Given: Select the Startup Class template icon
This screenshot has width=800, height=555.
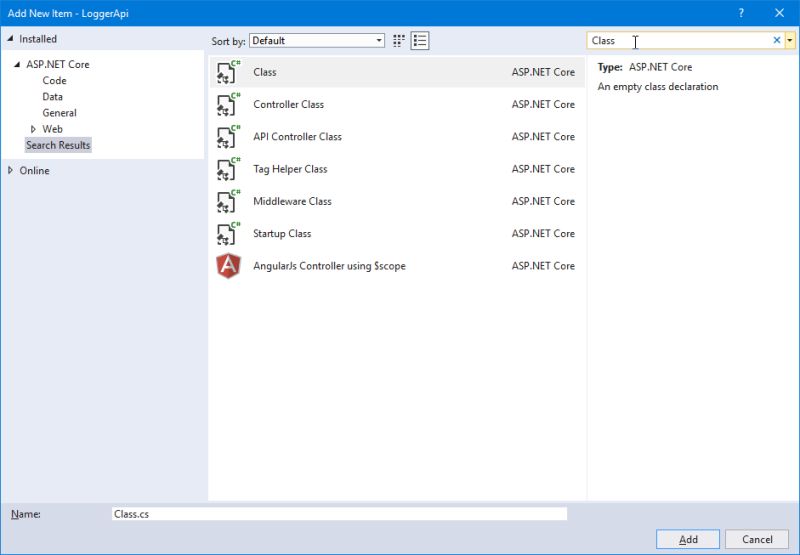Looking at the screenshot, I should coord(228,234).
